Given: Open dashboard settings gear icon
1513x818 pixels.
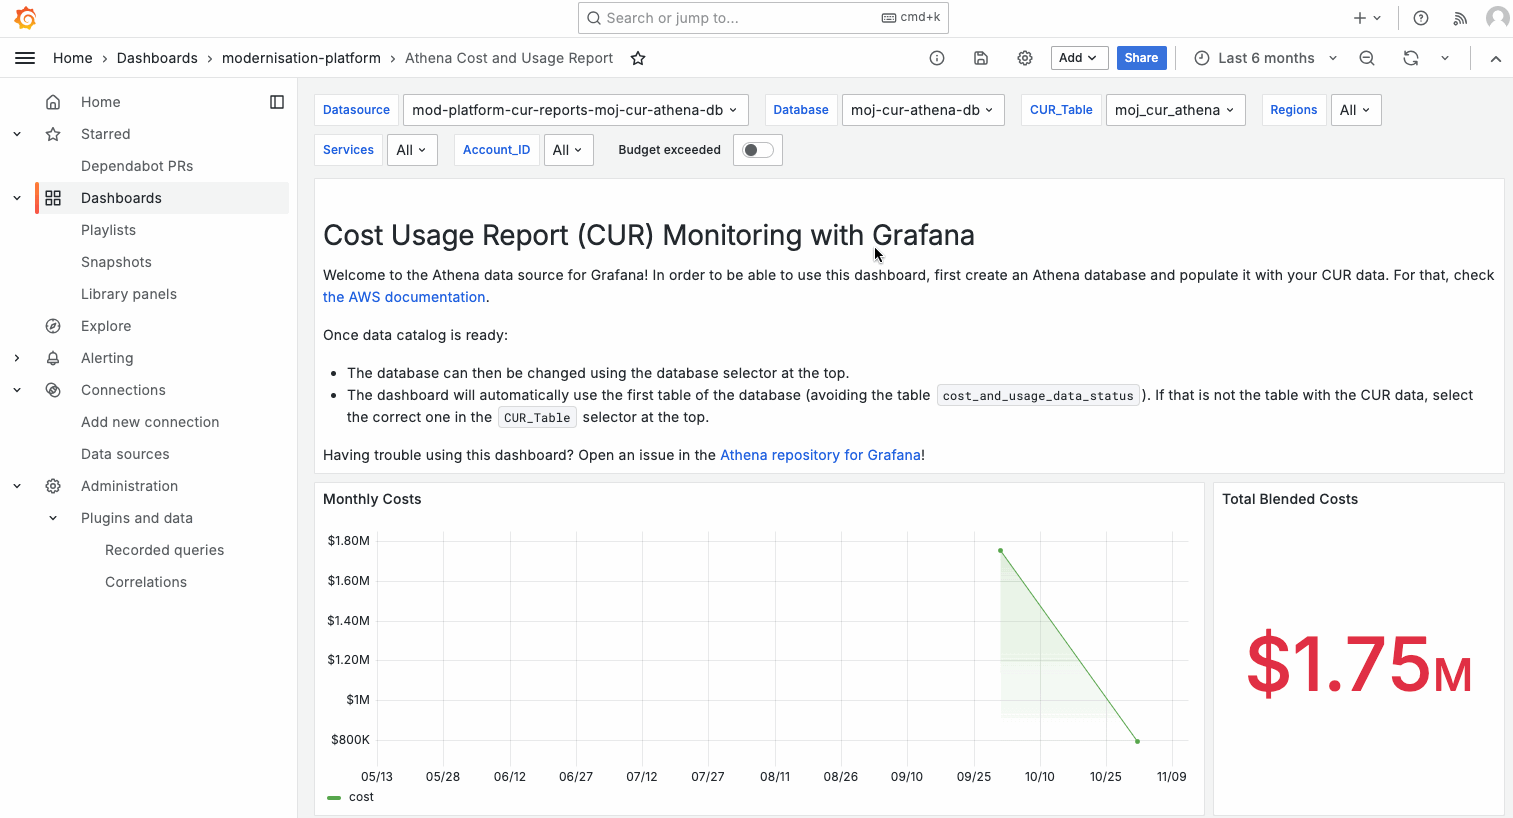Looking at the screenshot, I should coord(1025,58).
